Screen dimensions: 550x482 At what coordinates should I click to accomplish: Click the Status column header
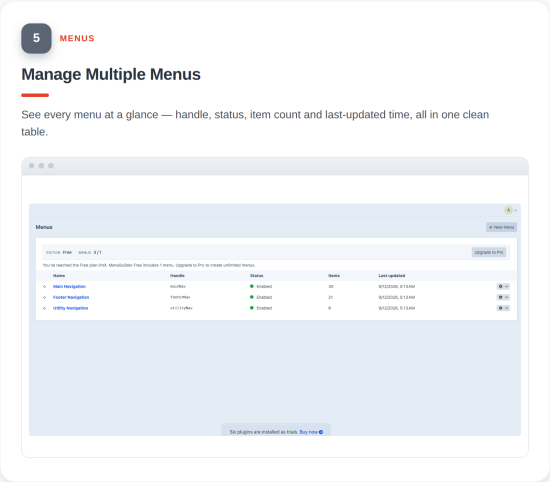click(x=256, y=276)
